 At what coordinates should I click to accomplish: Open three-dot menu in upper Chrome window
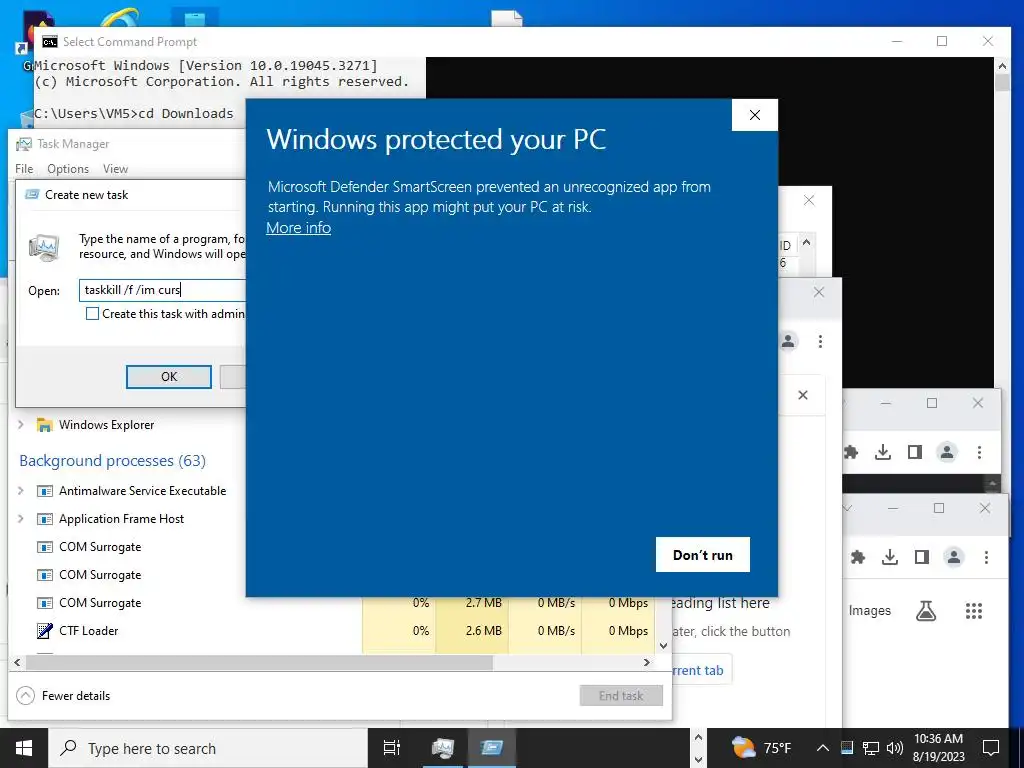(979, 452)
